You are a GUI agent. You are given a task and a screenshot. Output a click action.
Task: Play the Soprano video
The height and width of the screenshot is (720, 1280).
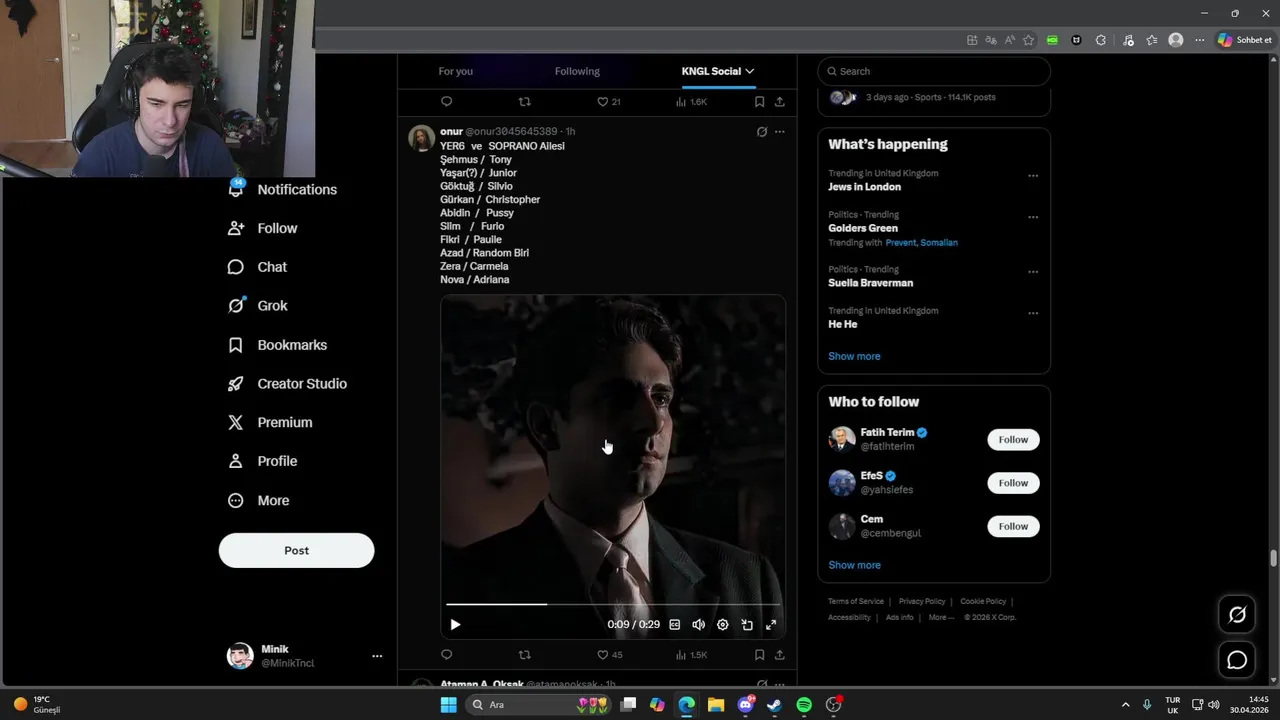coord(455,624)
